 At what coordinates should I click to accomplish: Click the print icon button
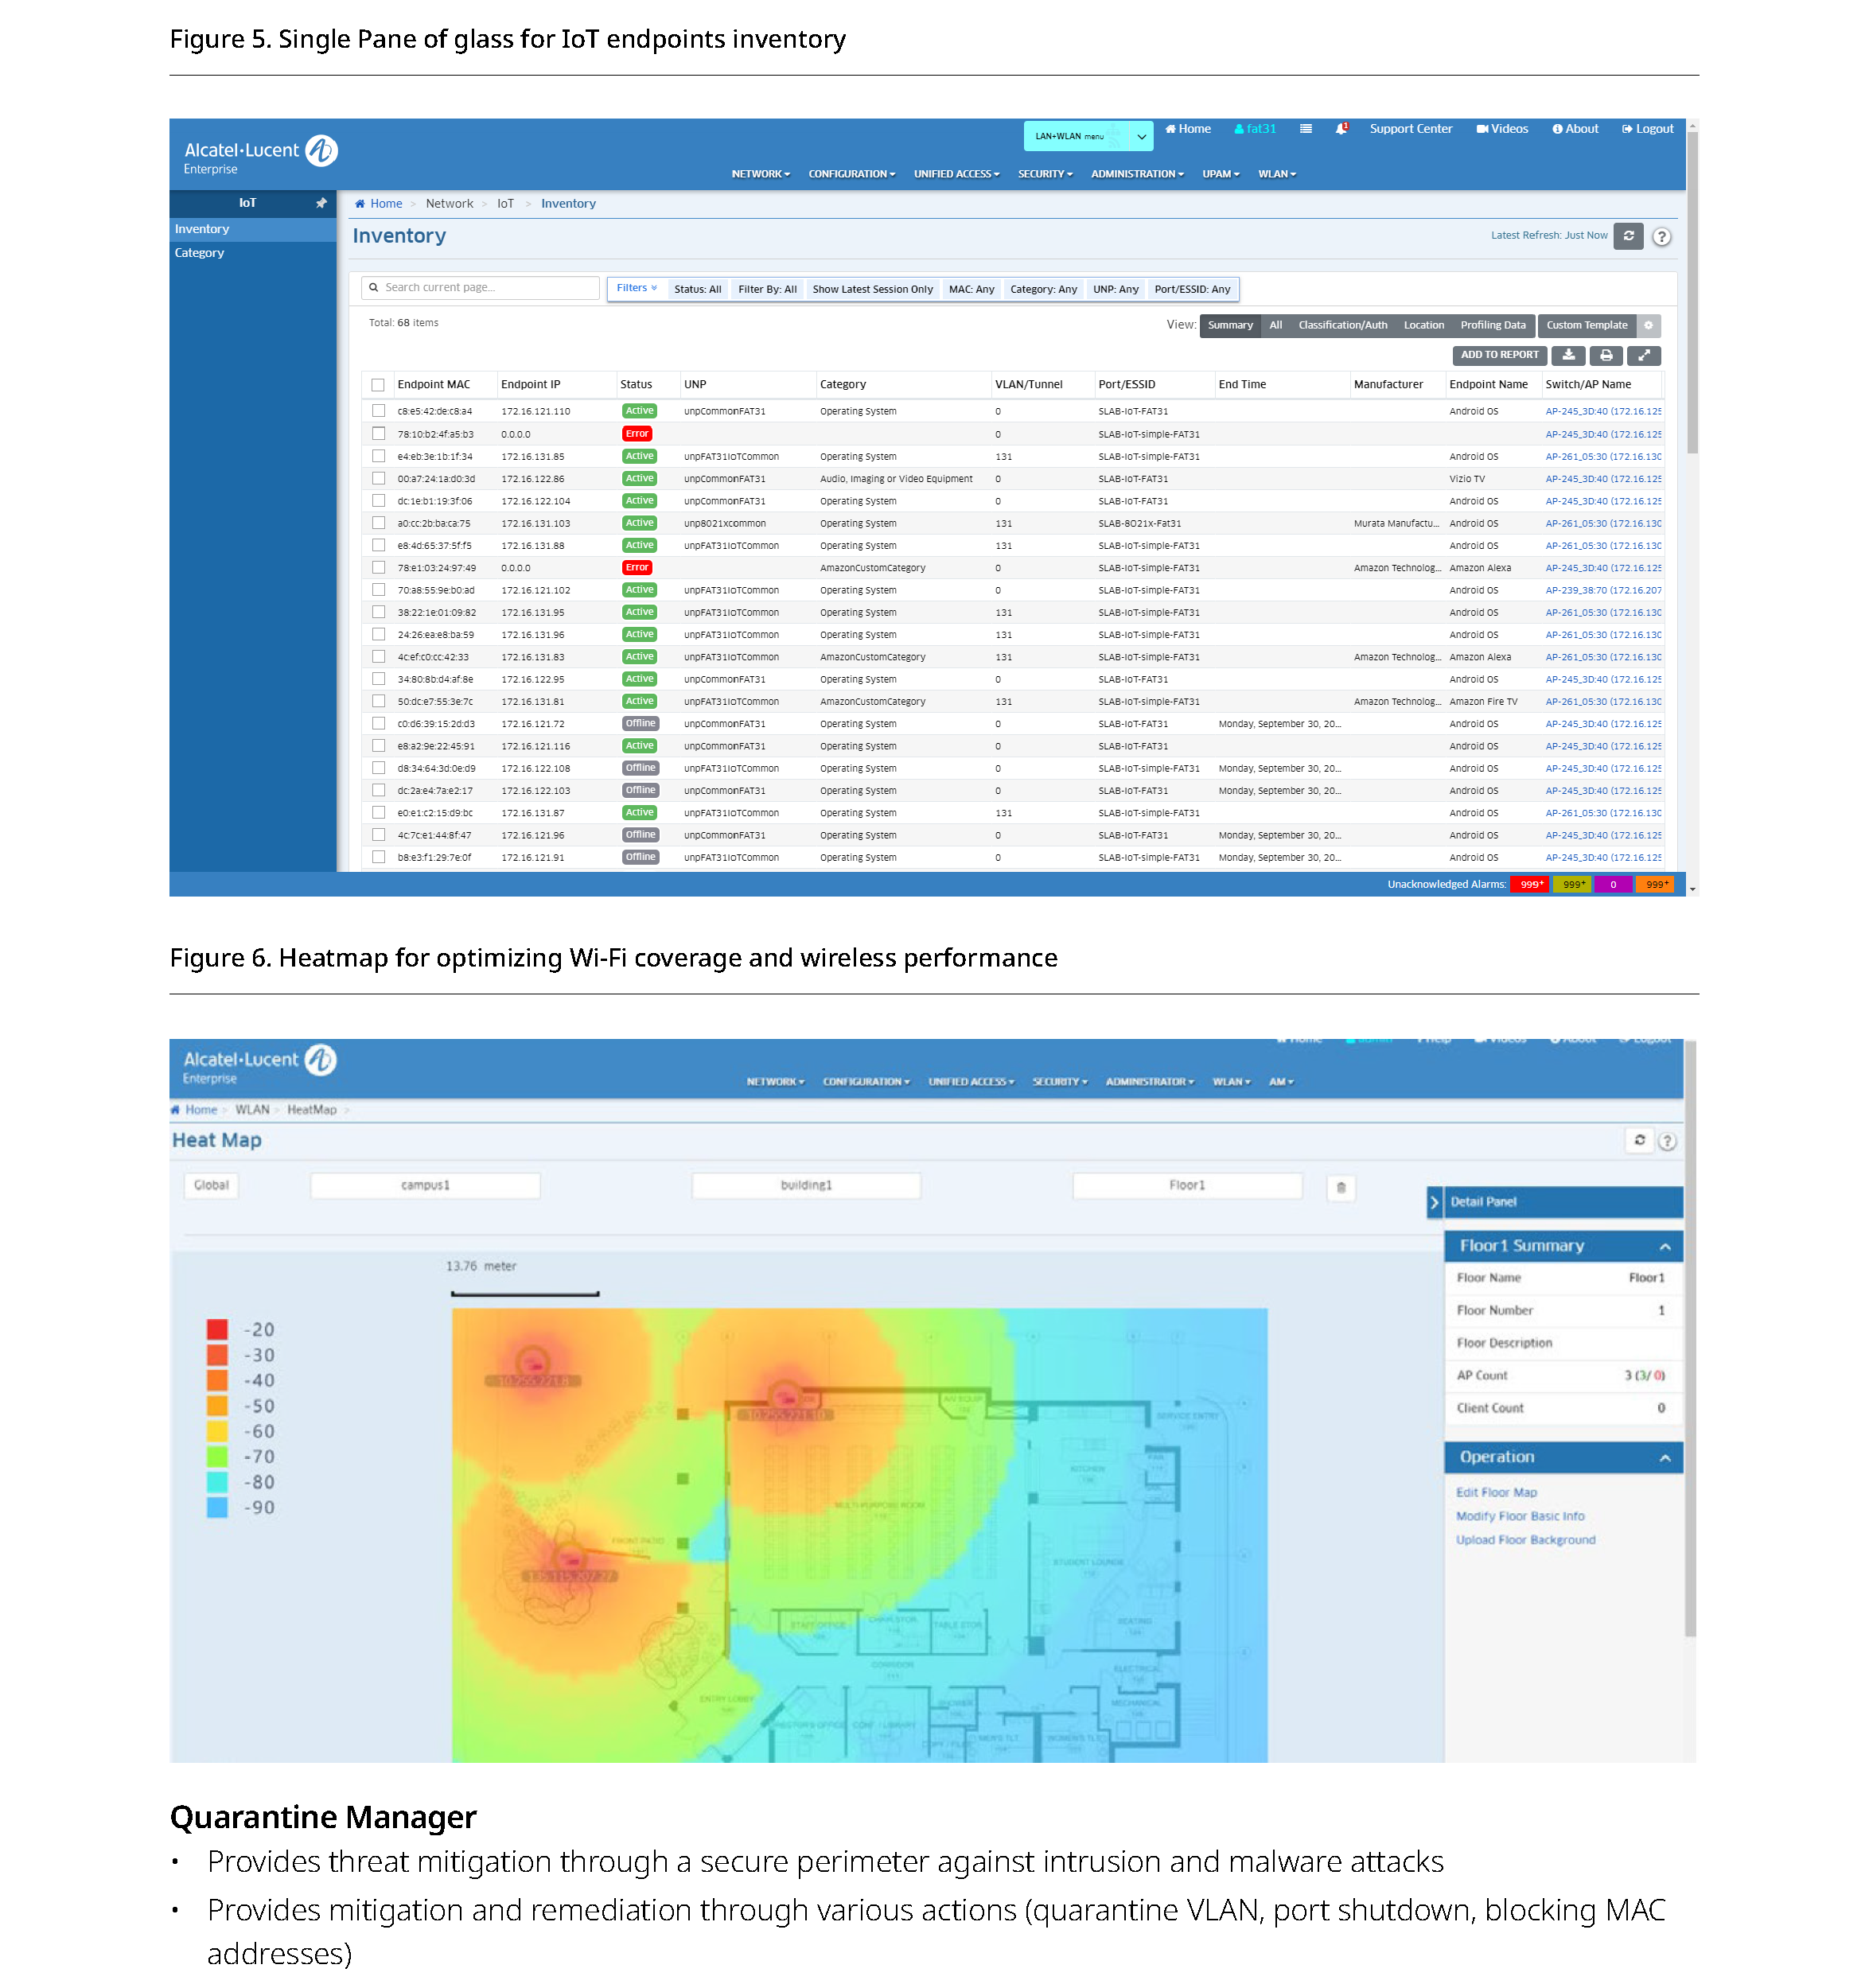pyautogui.click(x=1605, y=355)
